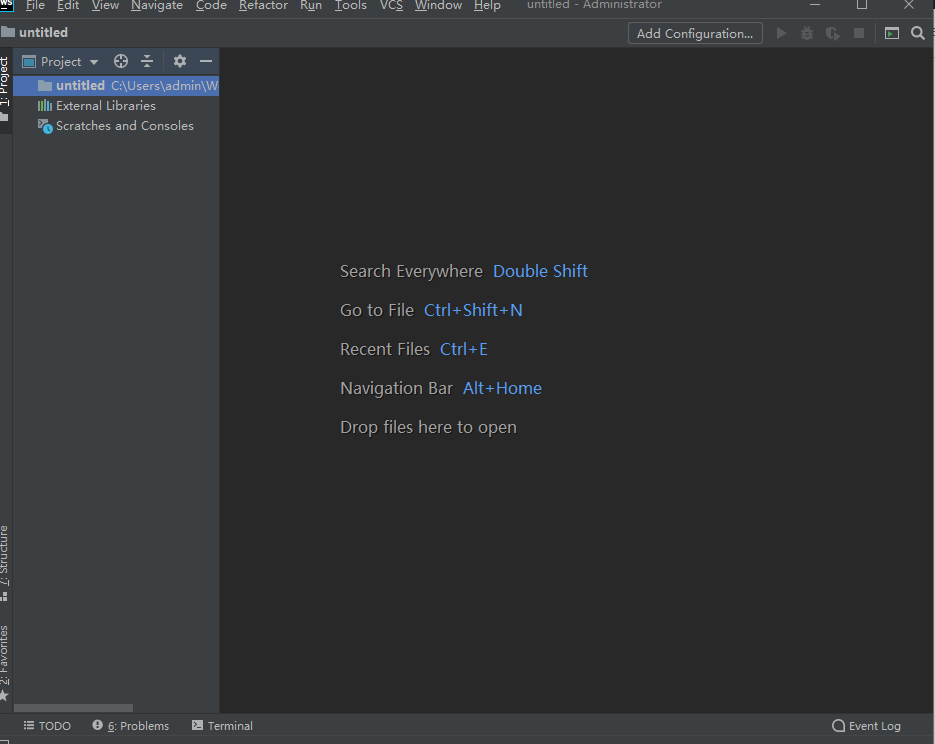Toggle the Favorites tool window side tab
935x744 pixels.
[x=5, y=655]
